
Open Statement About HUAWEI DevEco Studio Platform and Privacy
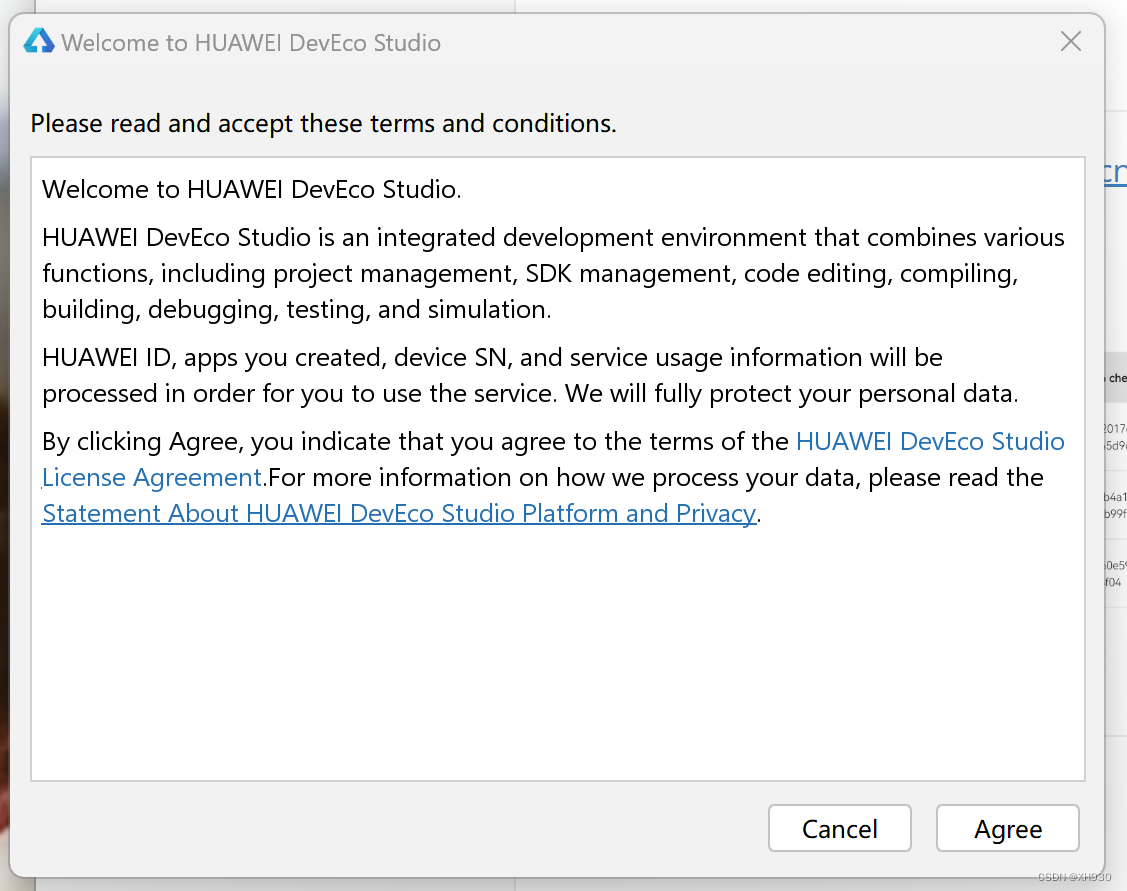tap(399, 513)
